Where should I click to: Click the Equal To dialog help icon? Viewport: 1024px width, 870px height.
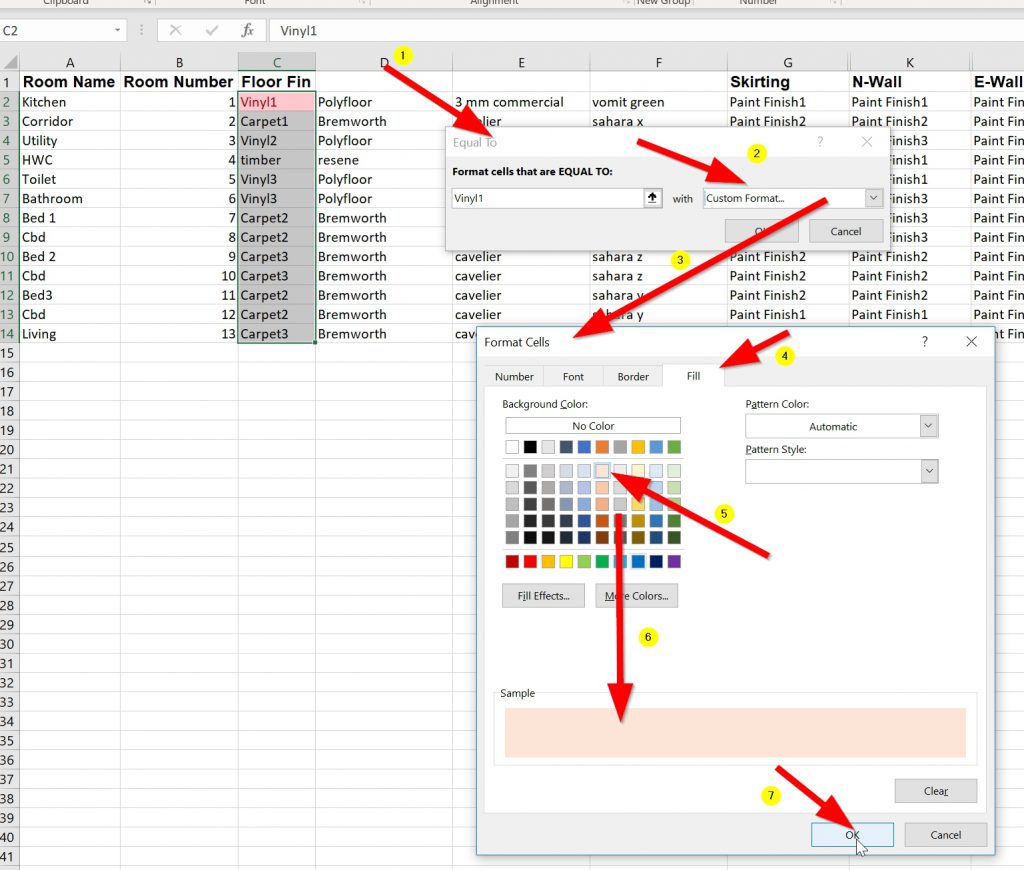coord(819,143)
